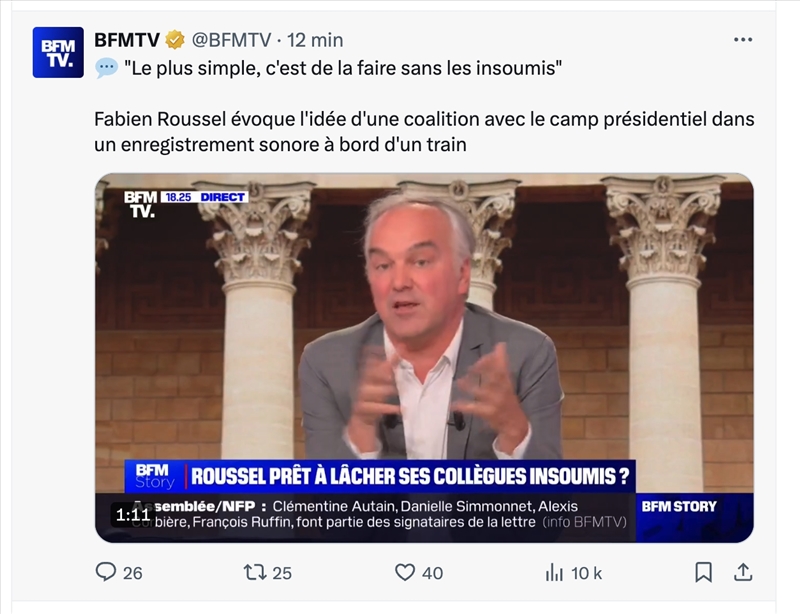800x614 pixels.
Task: Toggle the heart icon to like the post
Action: click(x=404, y=572)
